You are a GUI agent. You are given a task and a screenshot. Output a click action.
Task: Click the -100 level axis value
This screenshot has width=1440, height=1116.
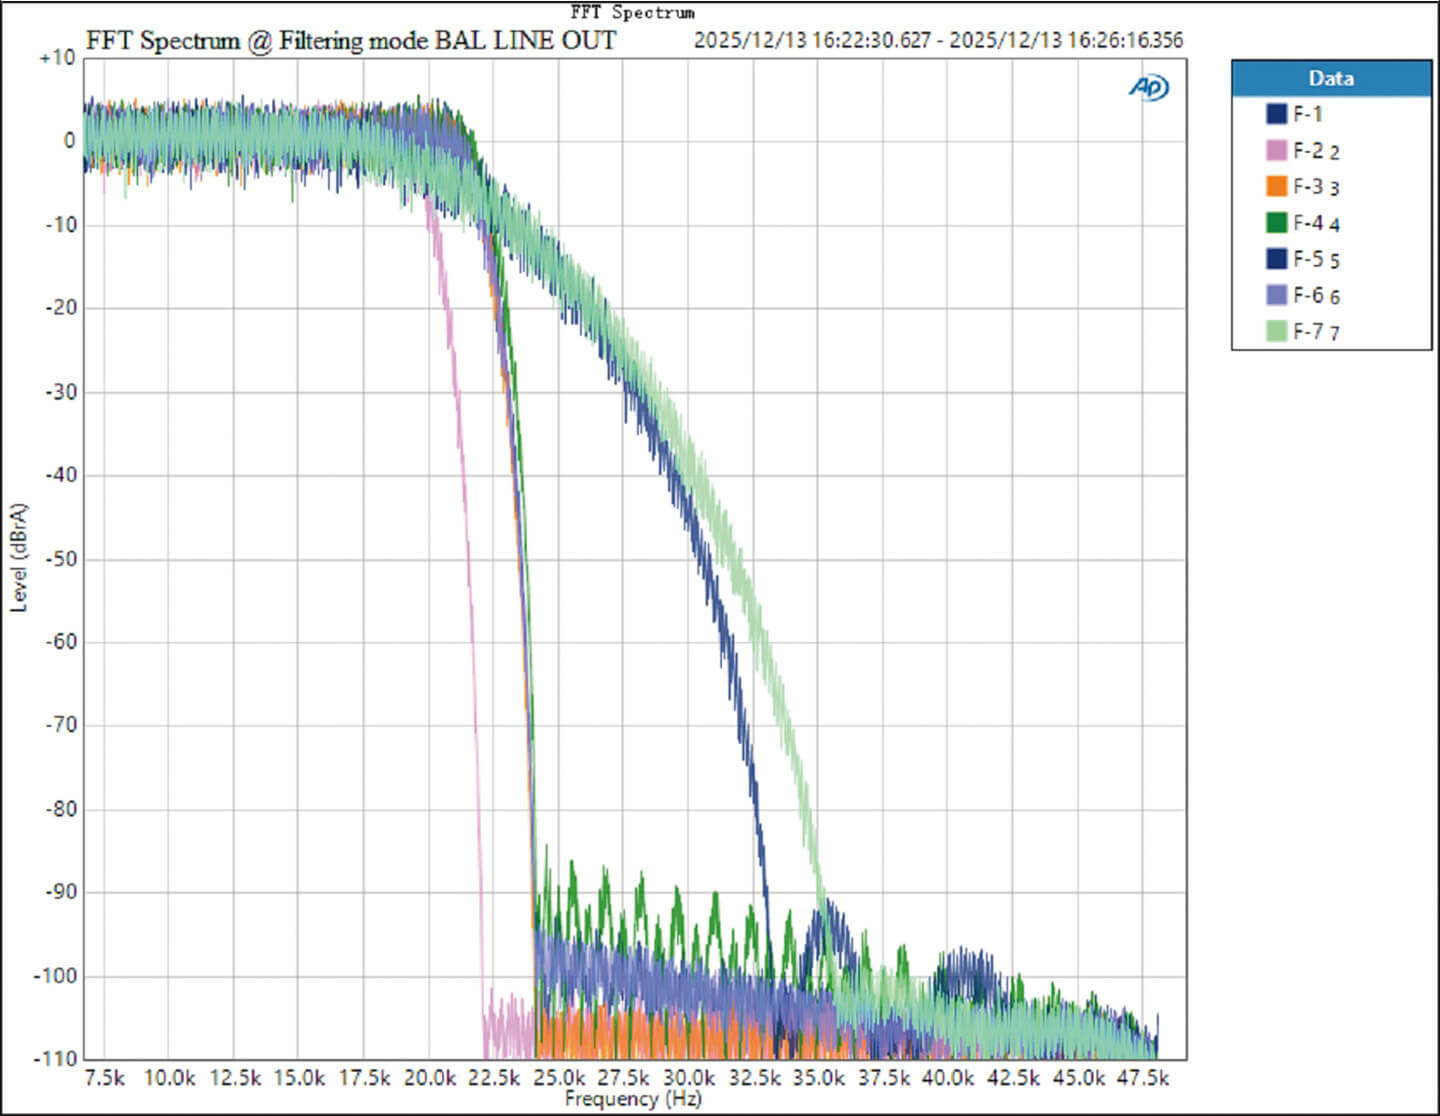[x=56, y=975]
